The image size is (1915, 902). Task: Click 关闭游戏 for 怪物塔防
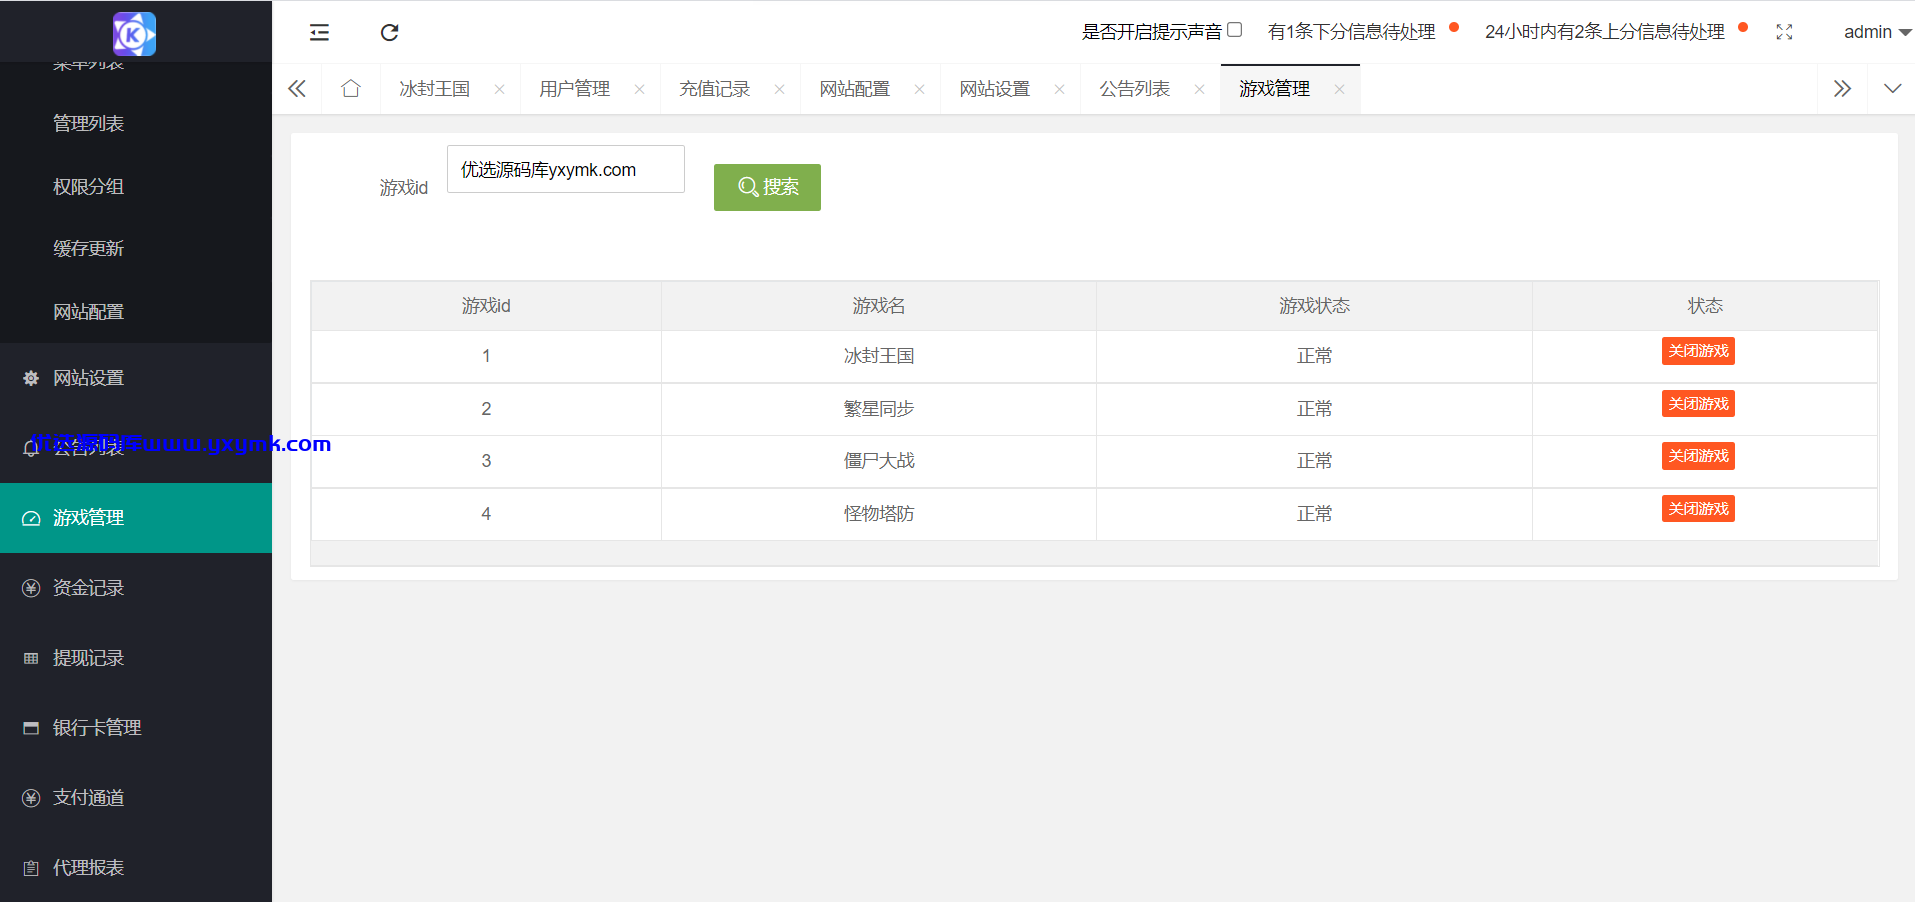coord(1698,509)
